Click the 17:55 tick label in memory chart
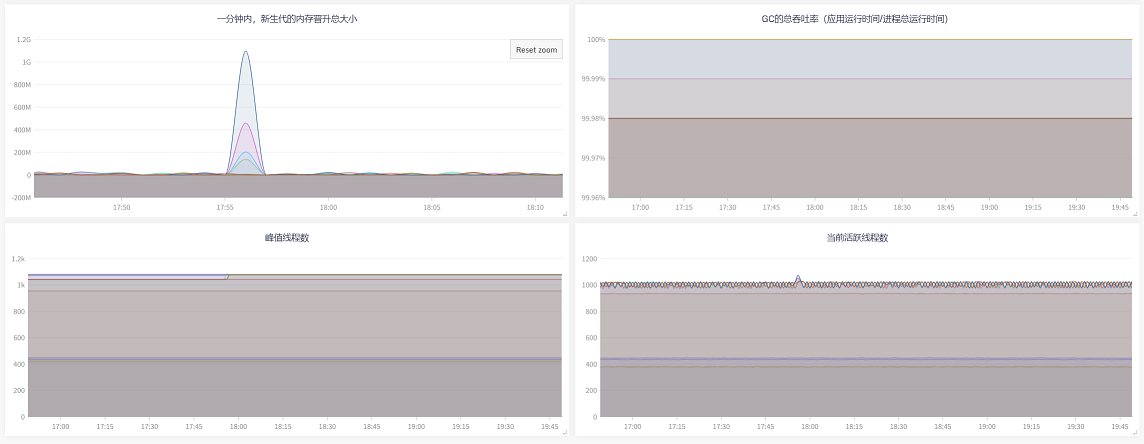Screen dimensions: 1144x444 [225, 207]
